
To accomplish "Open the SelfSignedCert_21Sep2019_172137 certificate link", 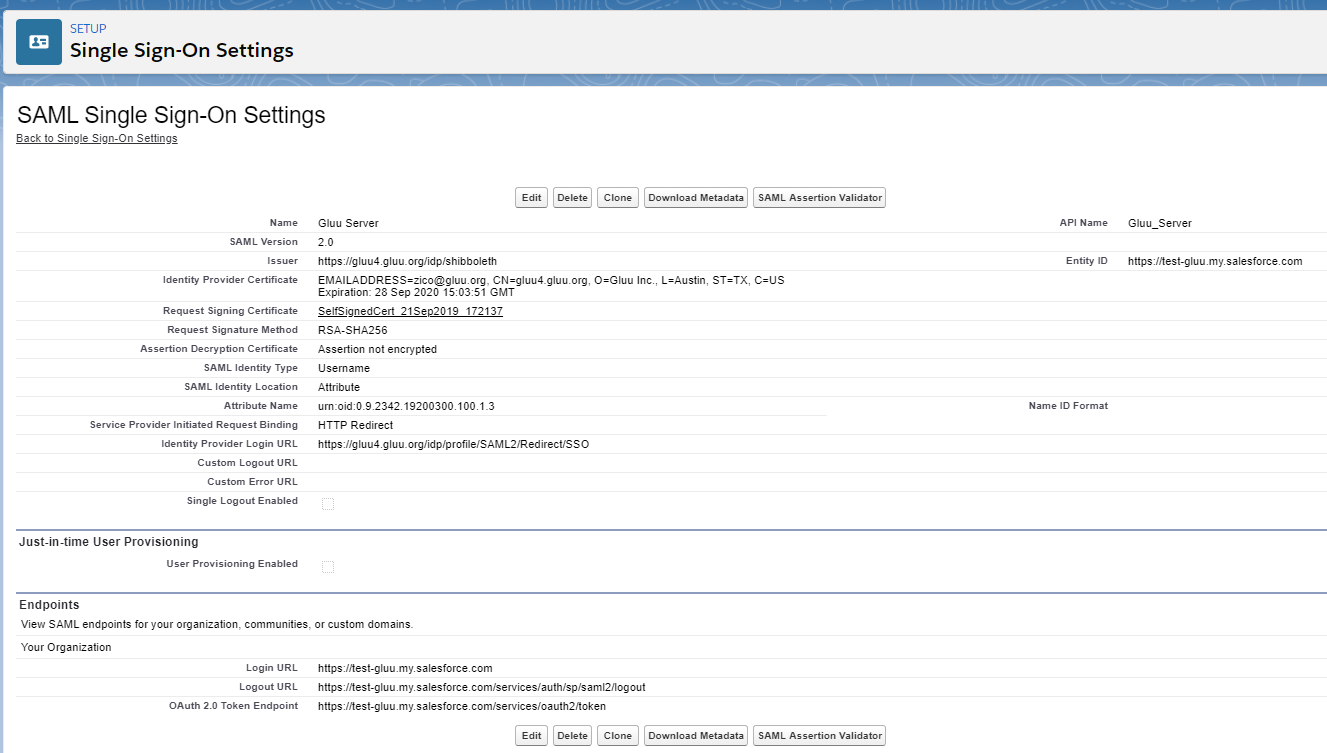I will coord(410,312).
